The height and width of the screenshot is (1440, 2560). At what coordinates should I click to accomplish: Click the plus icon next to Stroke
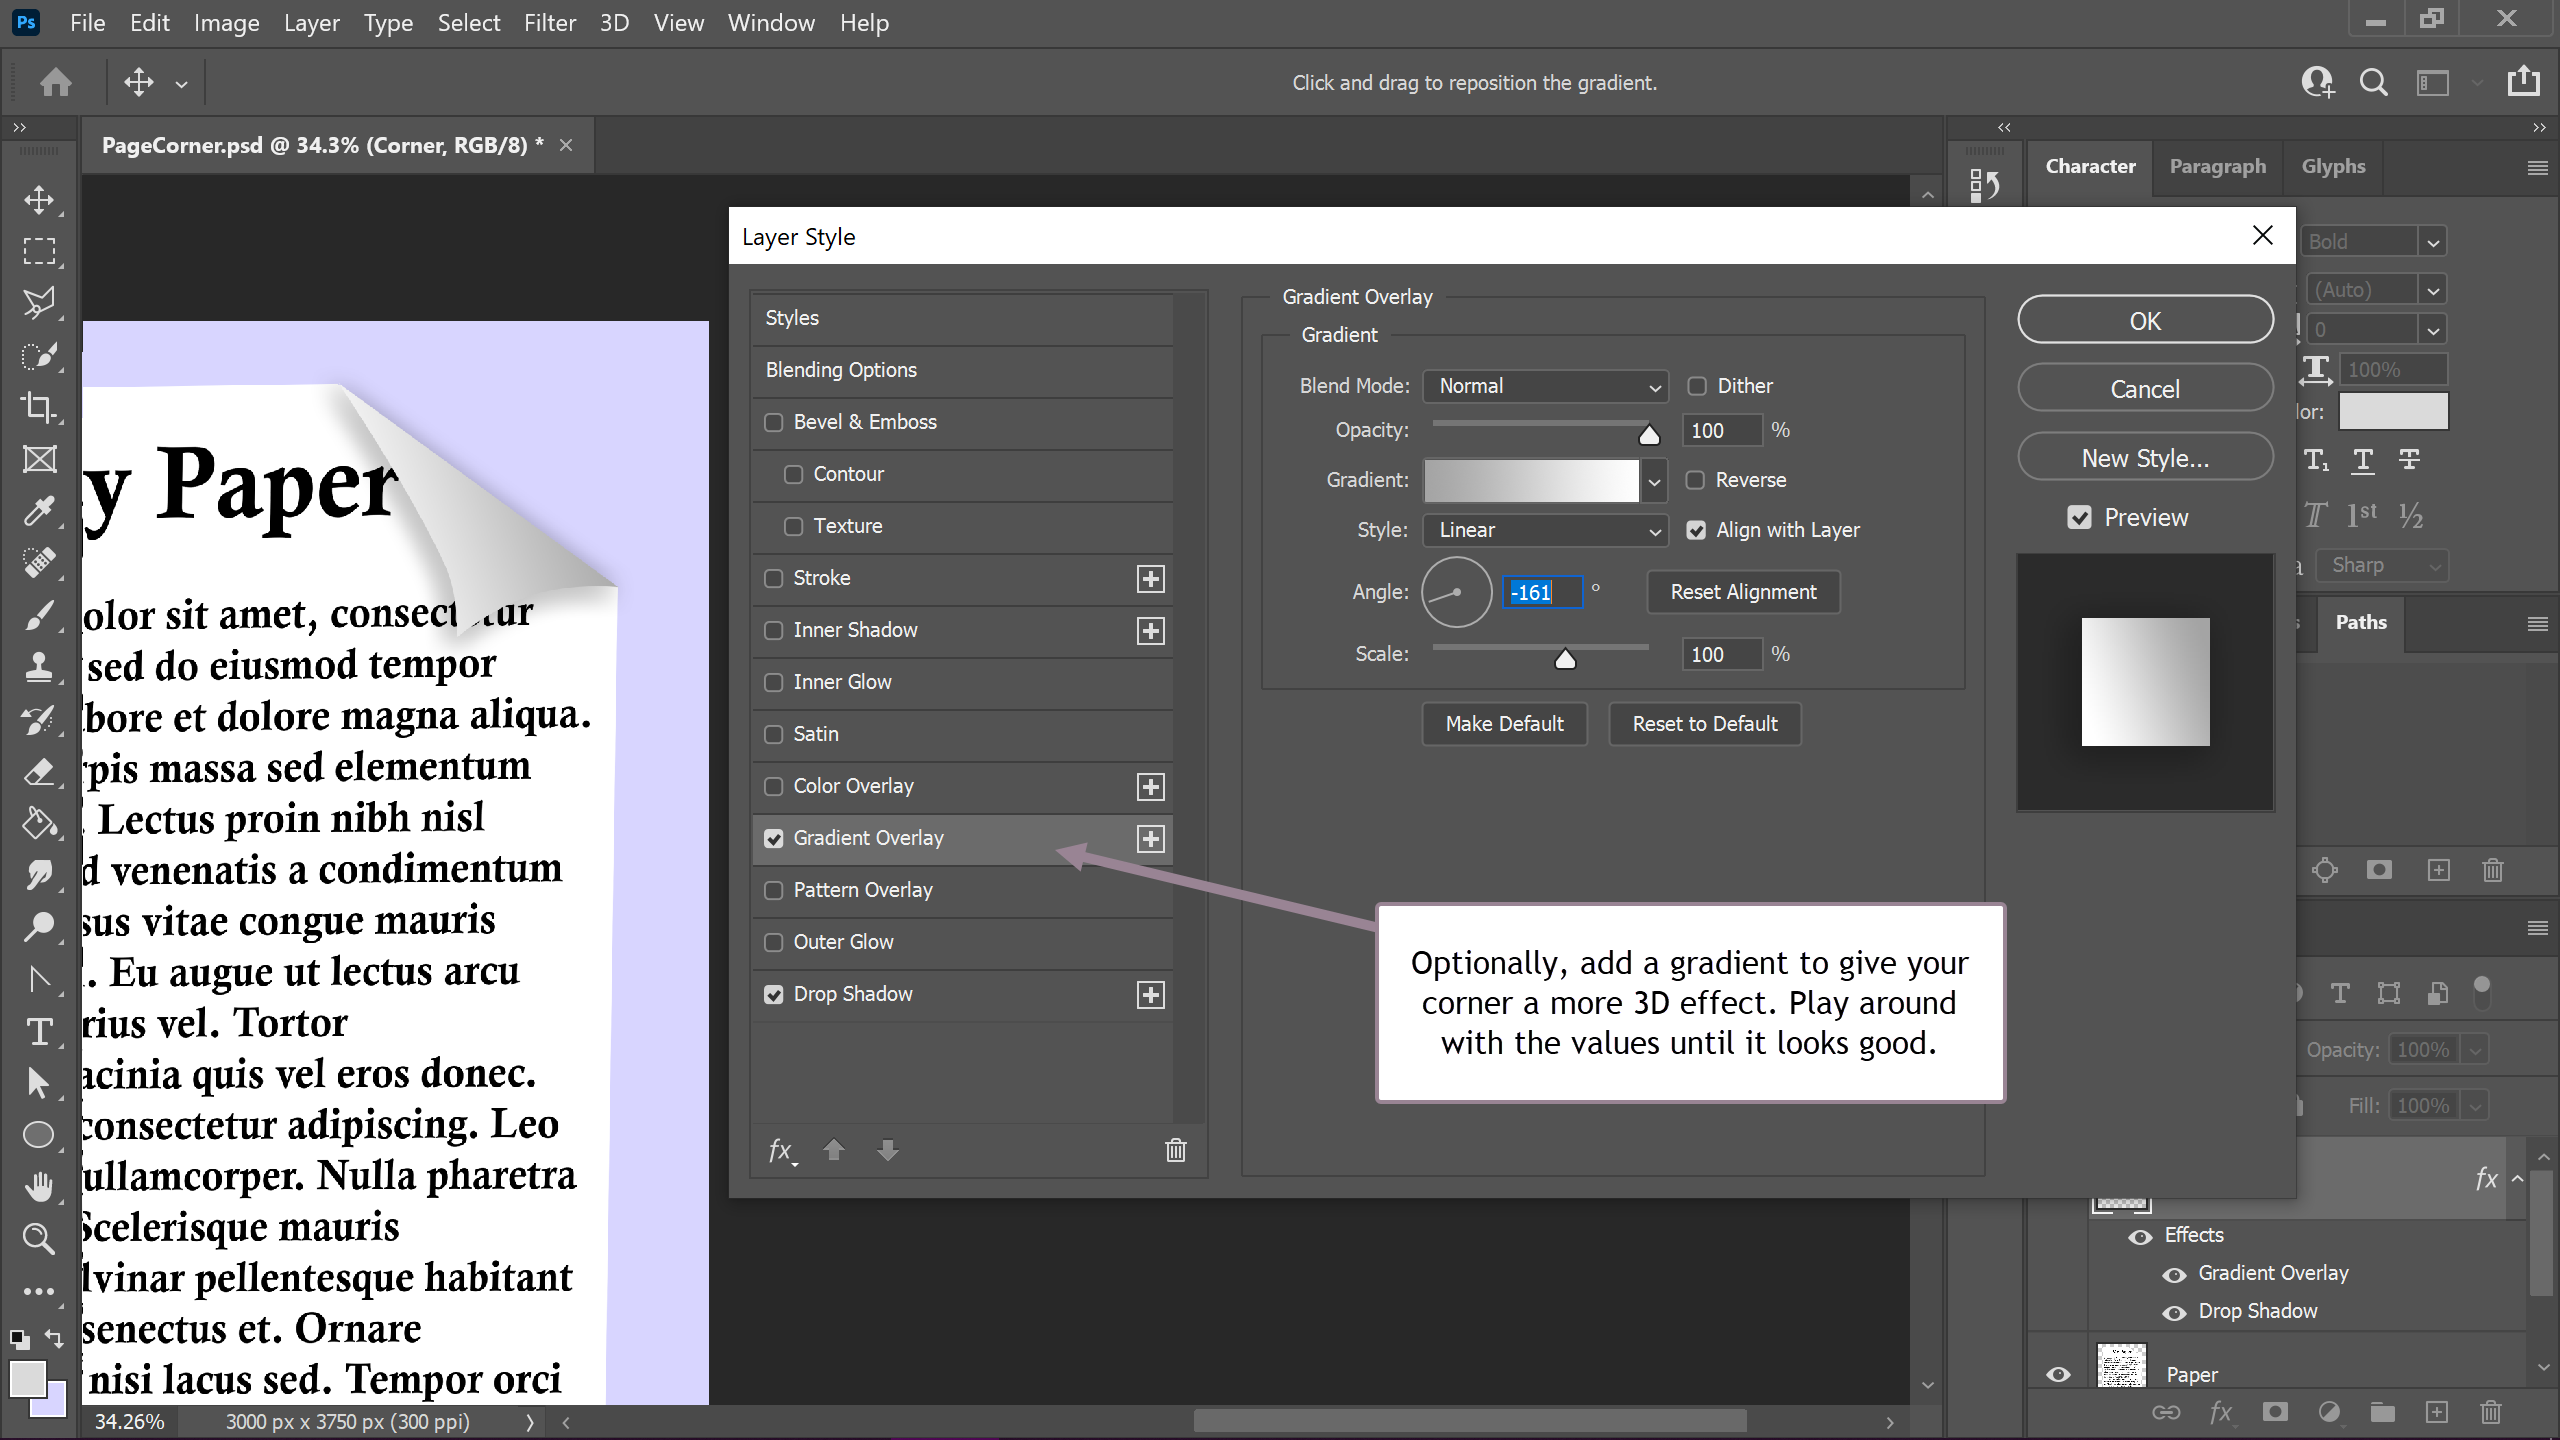[x=1150, y=578]
